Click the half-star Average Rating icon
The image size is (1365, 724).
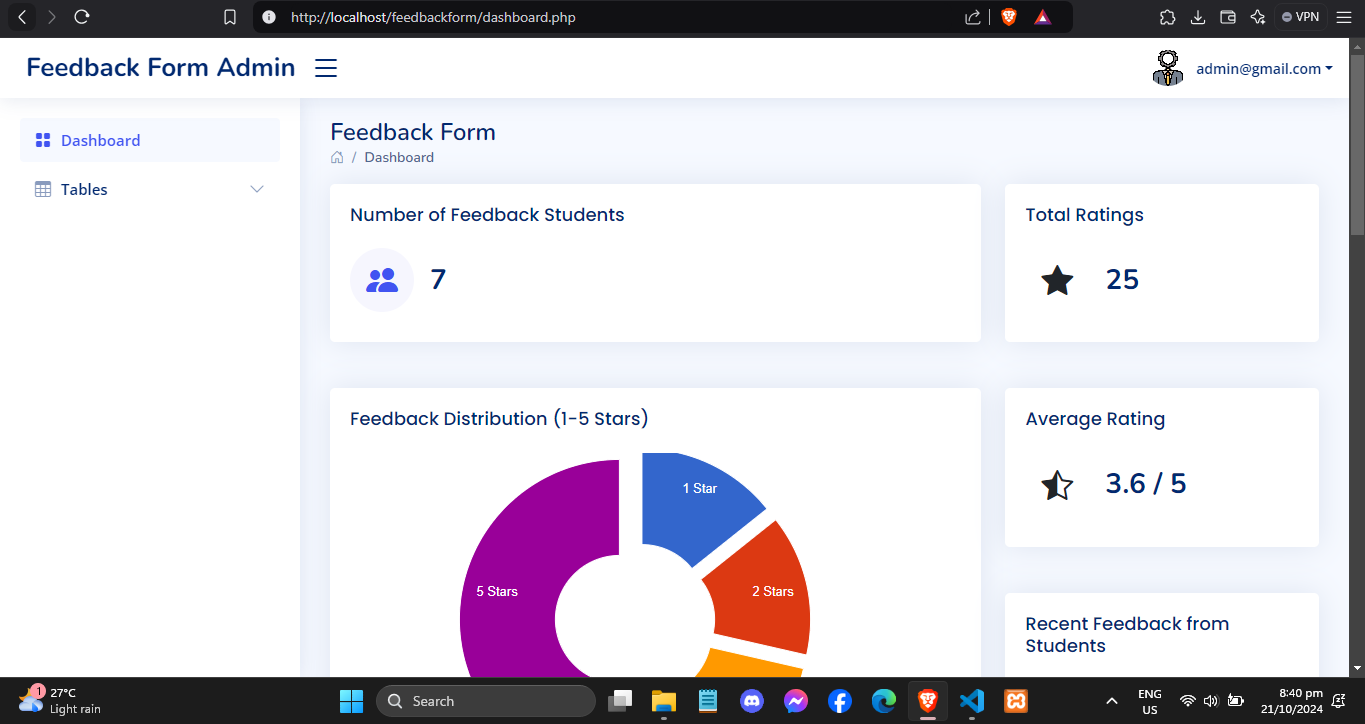point(1057,485)
